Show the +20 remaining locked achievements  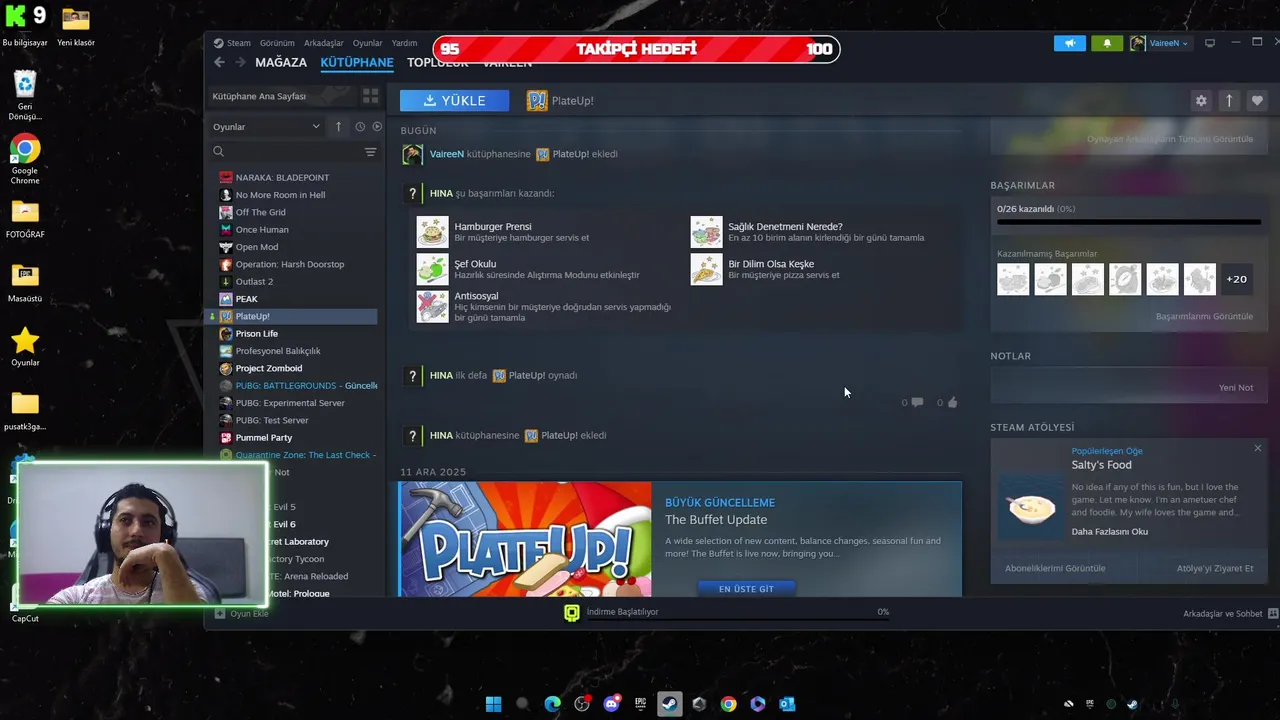(1237, 279)
